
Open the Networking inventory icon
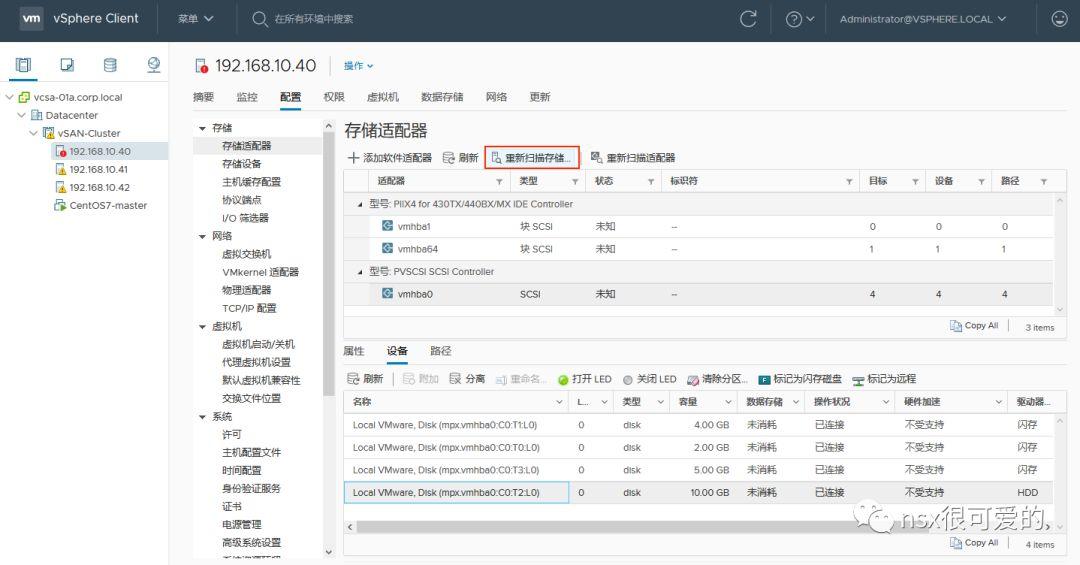click(154, 65)
